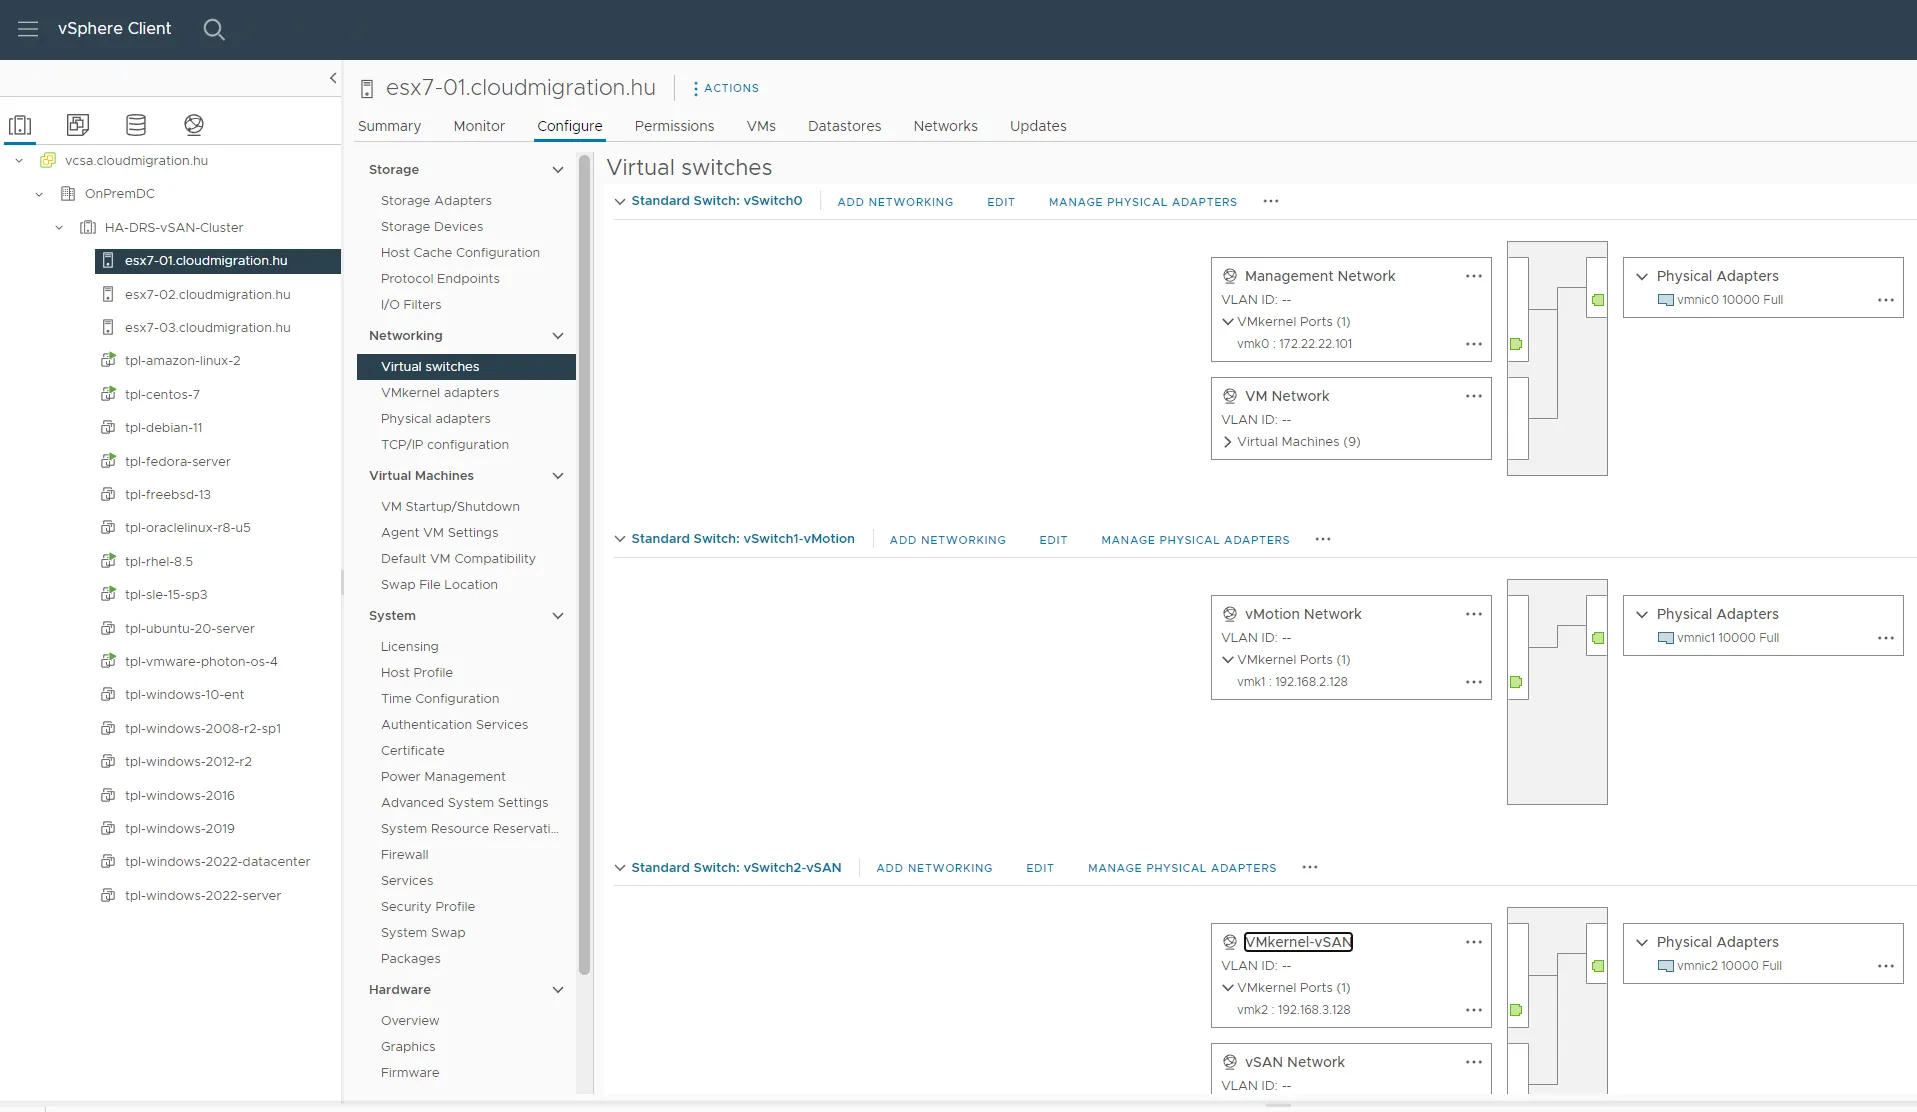Open more actions for vSwitch1-vMotion
Viewport: 1917px width, 1112px height.
click(x=1323, y=539)
